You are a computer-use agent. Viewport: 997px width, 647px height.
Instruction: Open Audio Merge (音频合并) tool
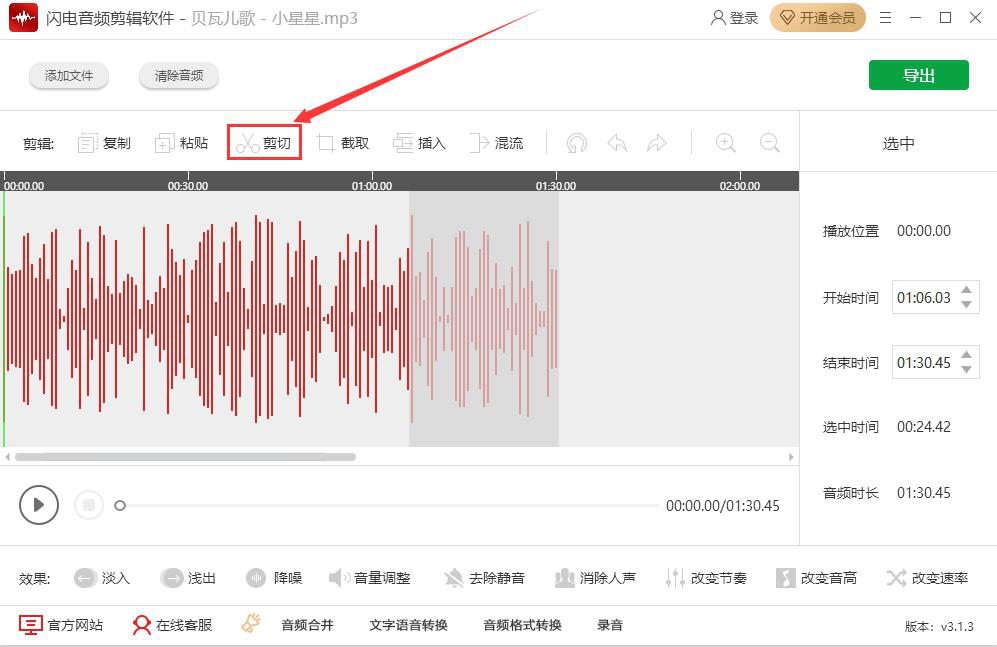tap(307, 625)
